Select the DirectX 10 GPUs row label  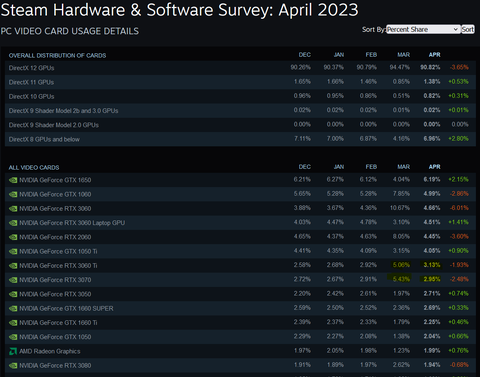click(x=31, y=97)
